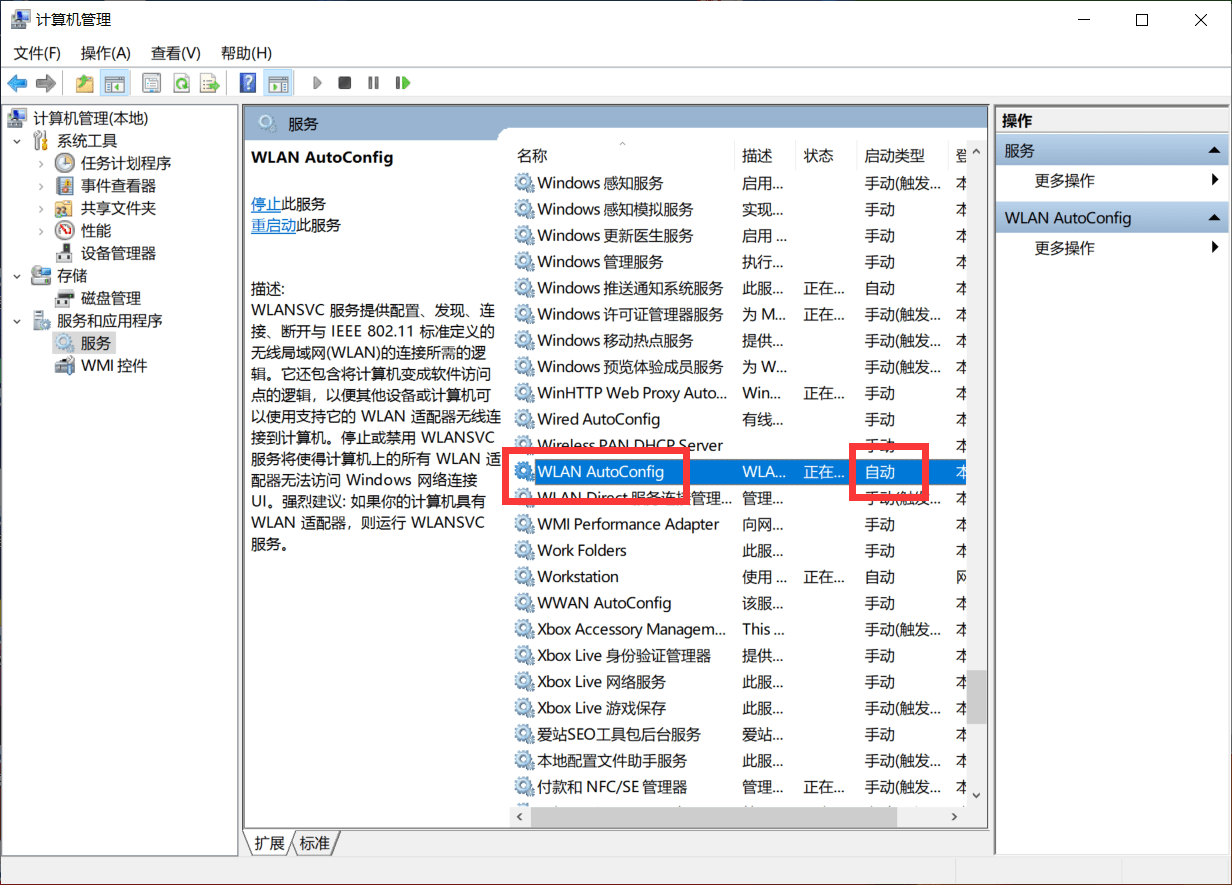This screenshot has width=1232, height=885.
Task: Click the stop service square icon
Action: pos(344,82)
